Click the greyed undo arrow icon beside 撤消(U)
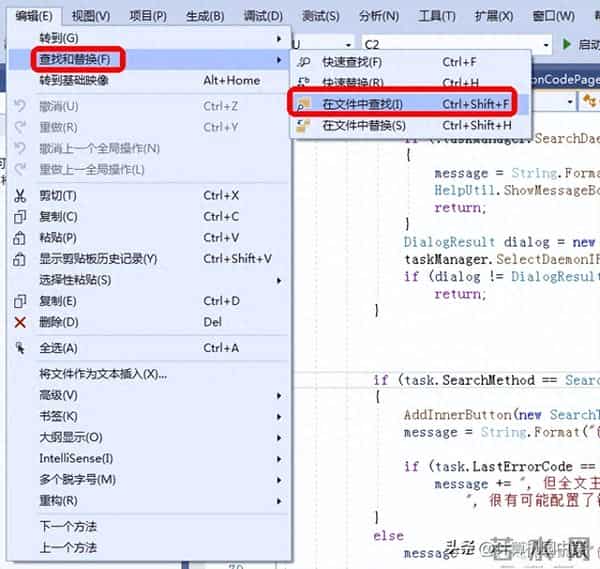600x569 pixels. (x=20, y=106)
